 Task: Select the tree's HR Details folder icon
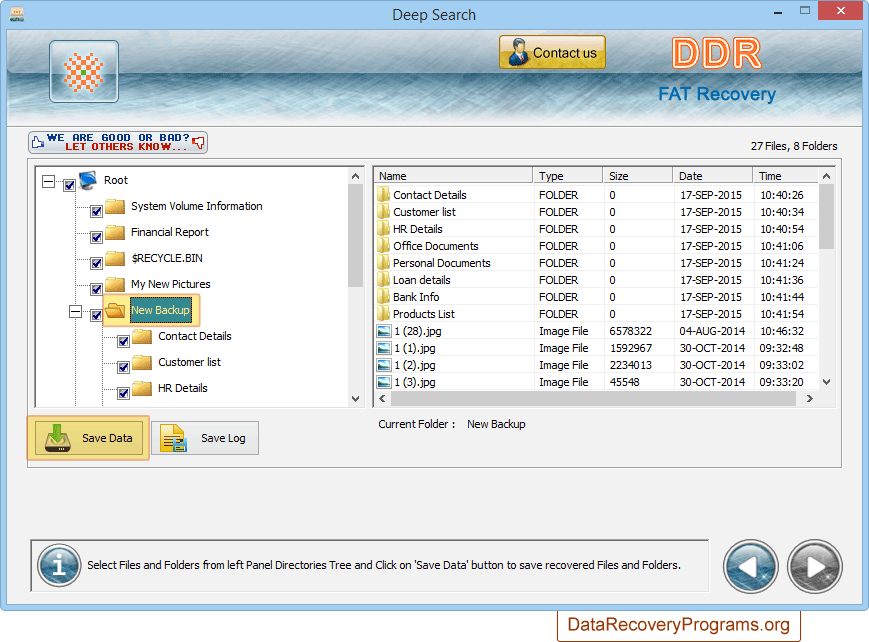pyautogui.click(x=142, y=389)
